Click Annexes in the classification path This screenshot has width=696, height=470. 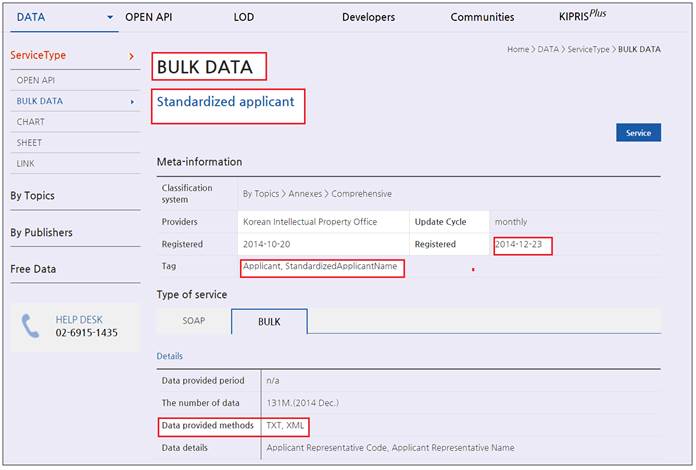(305, 194)
